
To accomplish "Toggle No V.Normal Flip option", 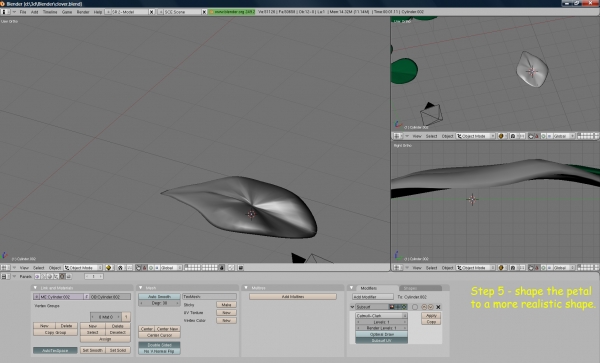I will pyautogui.click(x=159, y=351).
